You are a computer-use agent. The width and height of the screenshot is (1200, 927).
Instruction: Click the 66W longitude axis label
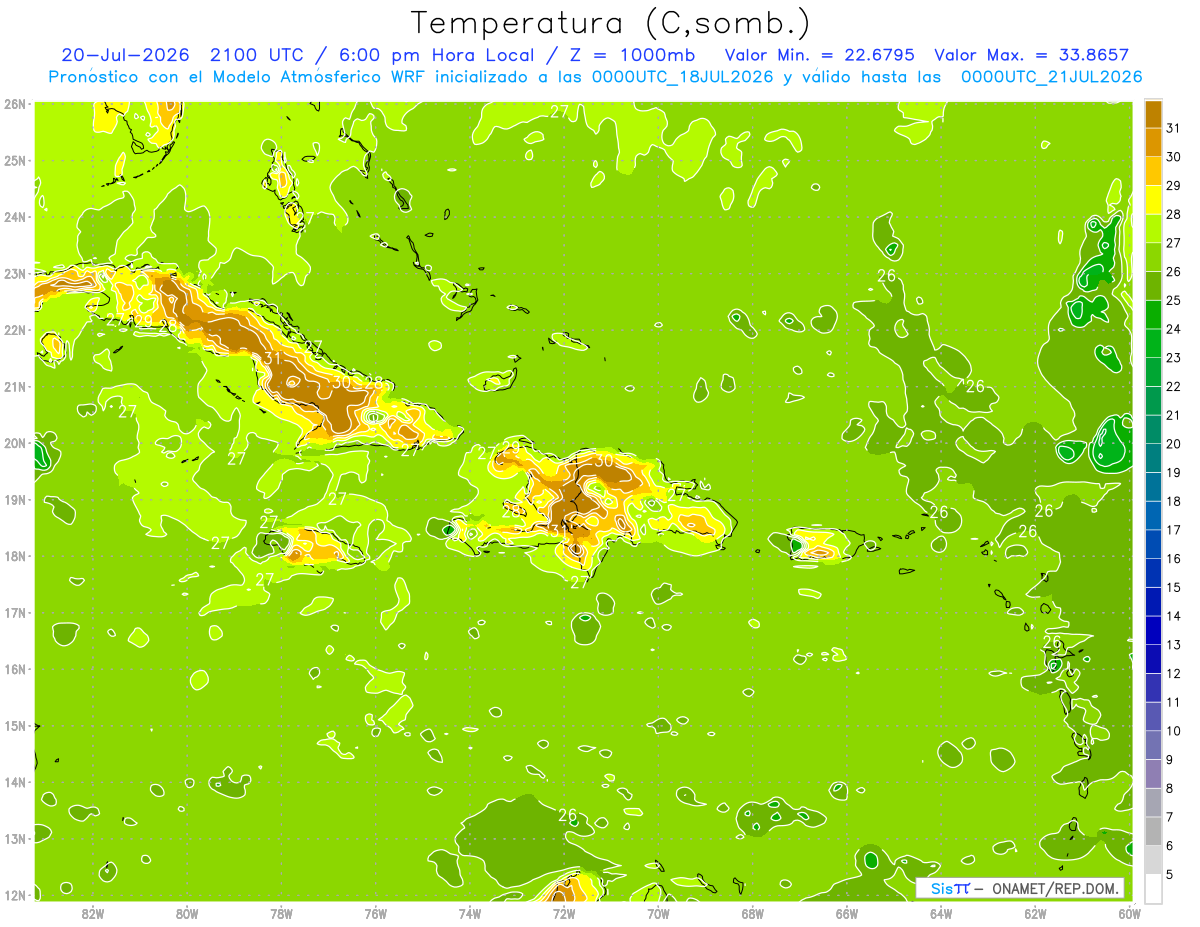846,912
